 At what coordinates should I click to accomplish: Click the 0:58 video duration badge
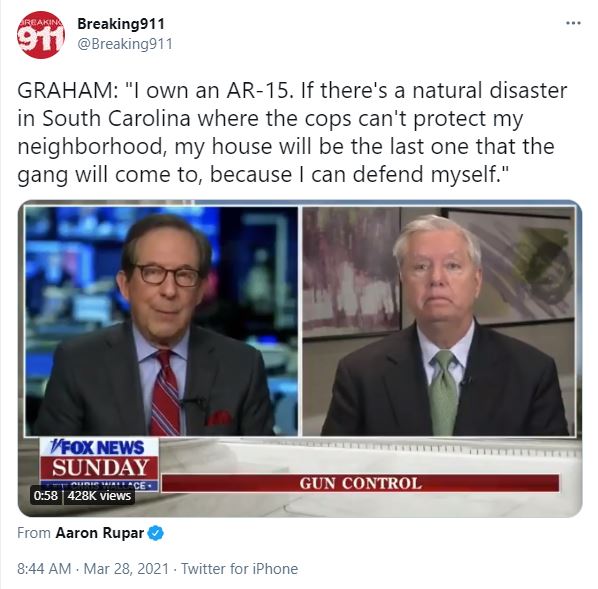45,496
